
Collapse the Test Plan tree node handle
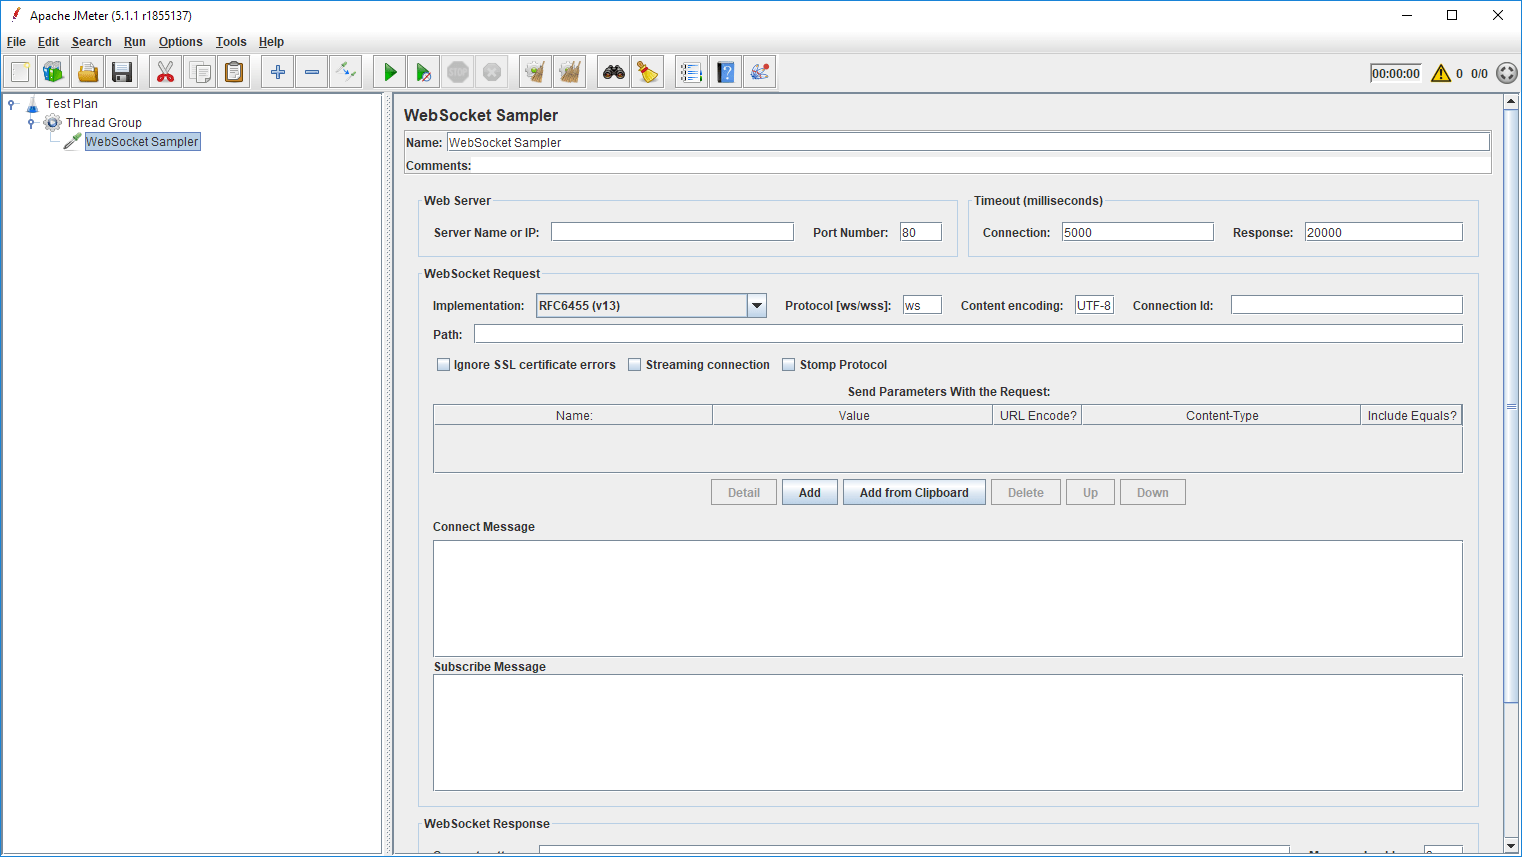[x=11, y=104]
